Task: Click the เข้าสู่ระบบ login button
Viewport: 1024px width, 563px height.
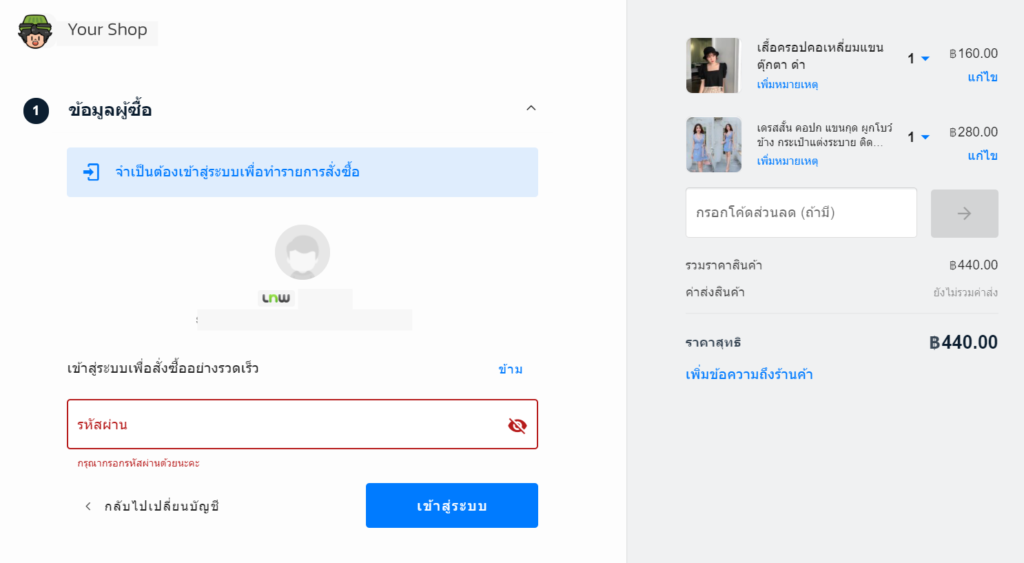Action: tap(451, 506)
